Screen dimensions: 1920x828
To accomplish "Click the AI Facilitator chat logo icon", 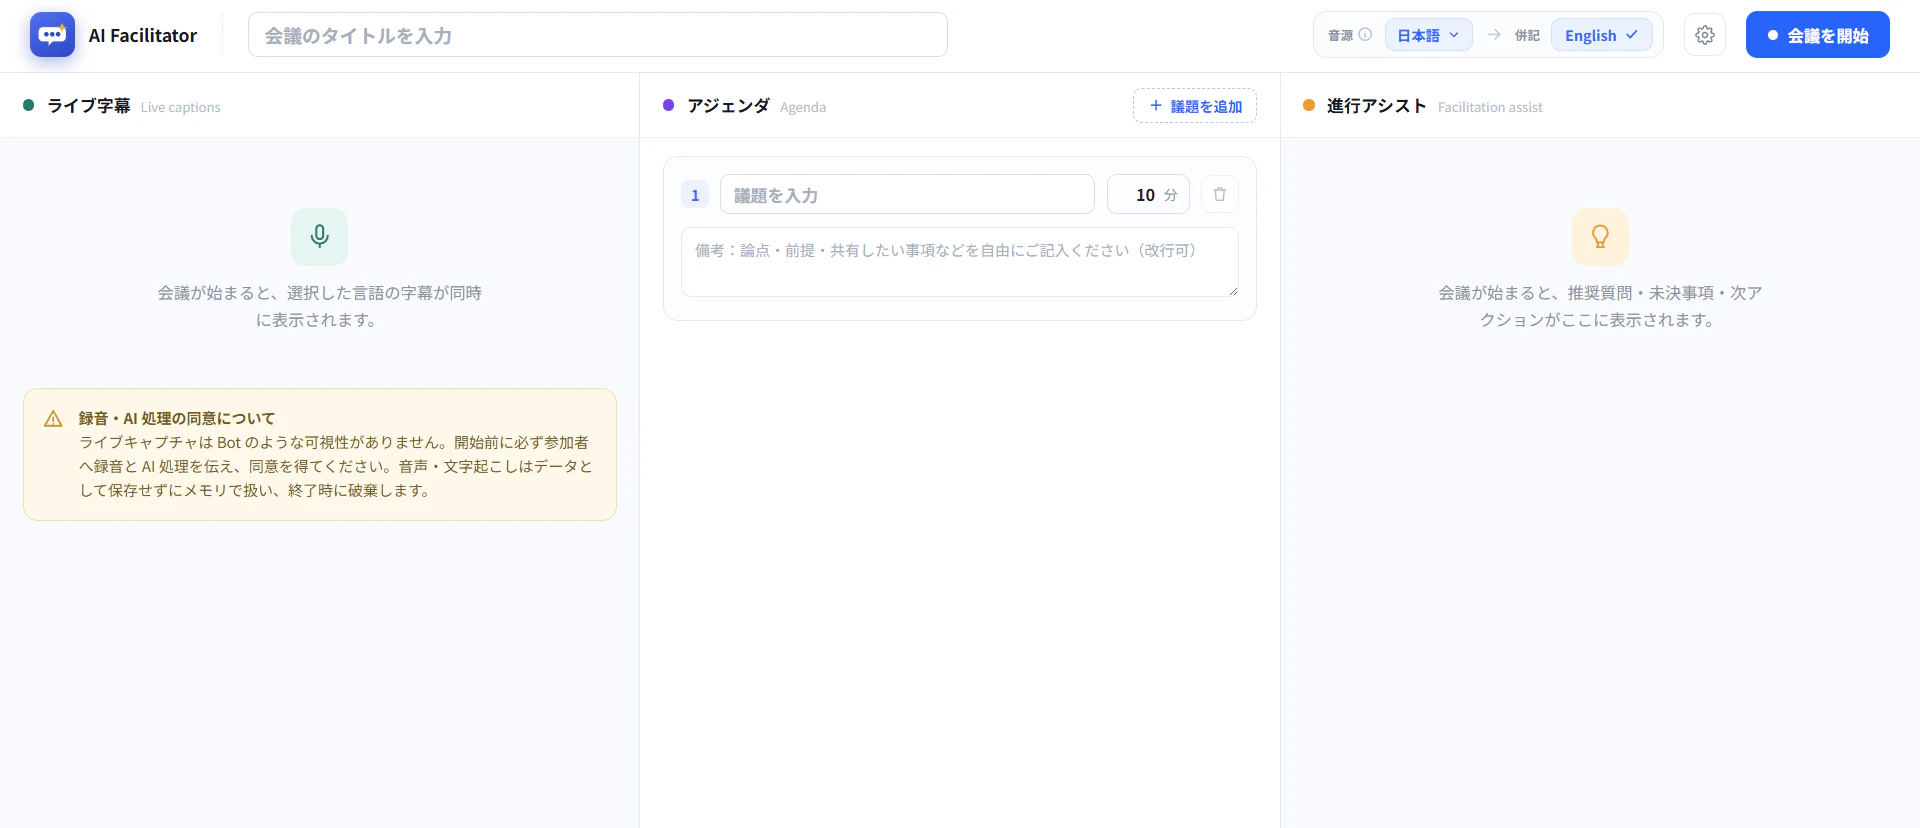I will coord(52,35).
